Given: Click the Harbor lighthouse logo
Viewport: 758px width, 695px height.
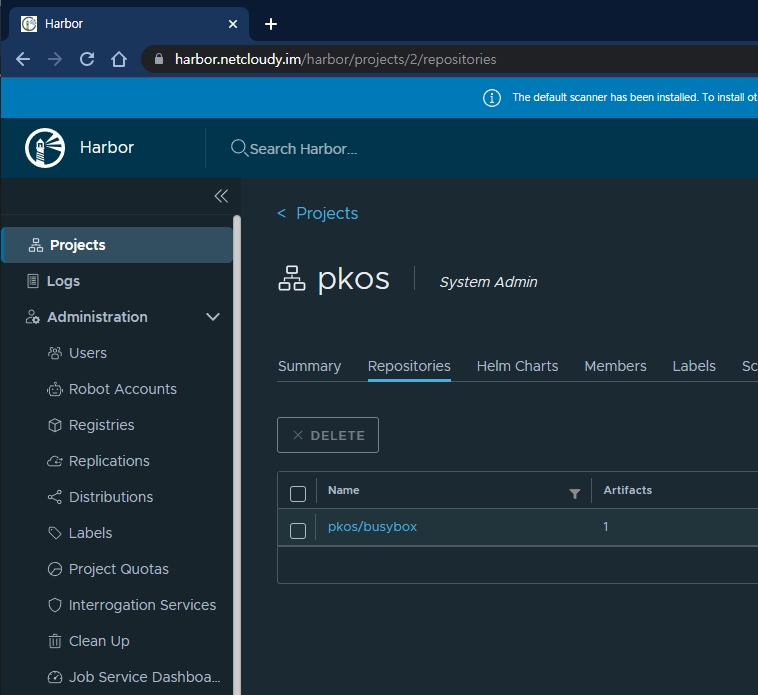Looking at the screenshot, I should pos(45,148).
